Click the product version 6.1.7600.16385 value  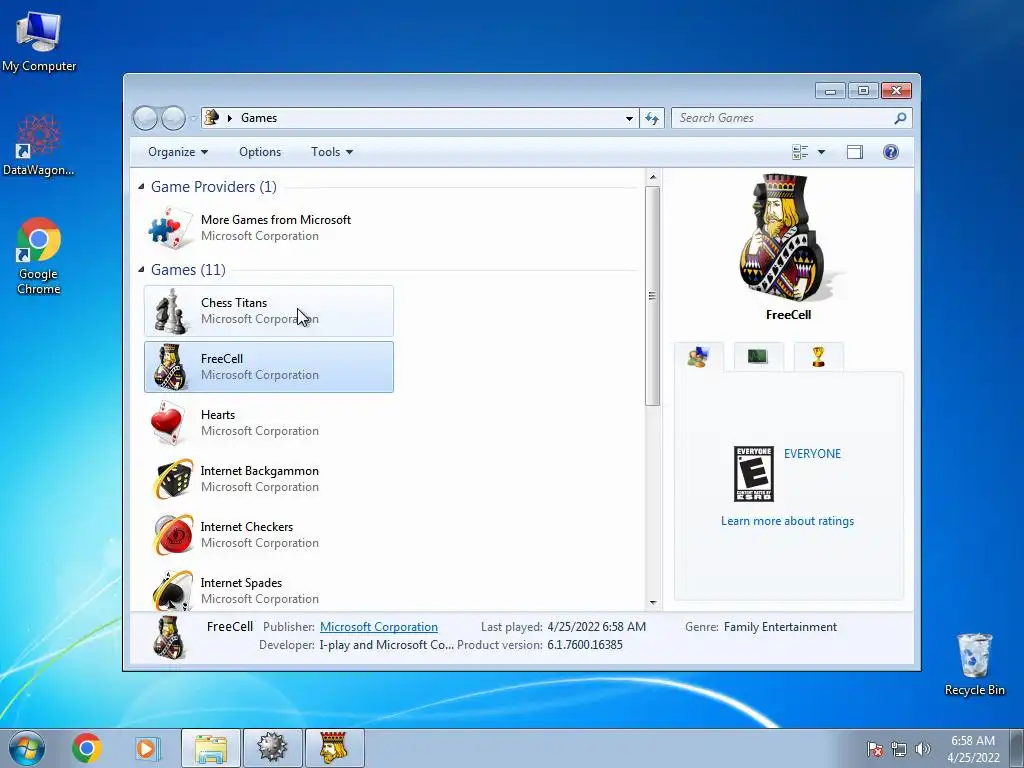(585, 645)
